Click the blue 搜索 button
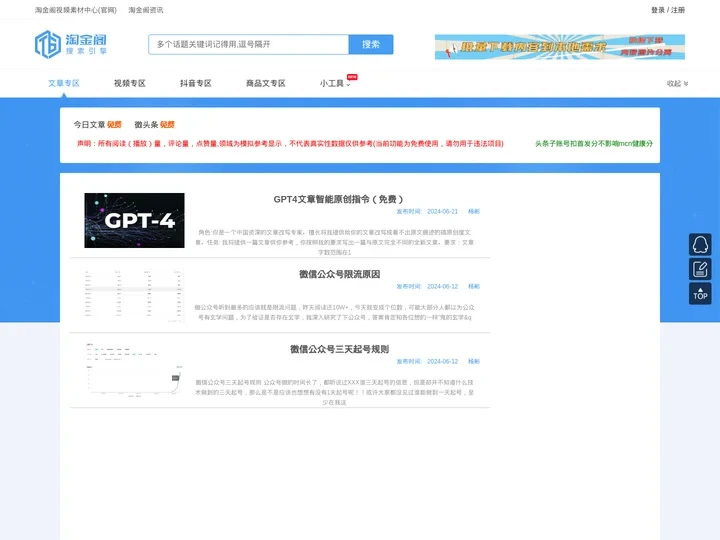This screenshot has width=720, height=540. pos(371,45)
